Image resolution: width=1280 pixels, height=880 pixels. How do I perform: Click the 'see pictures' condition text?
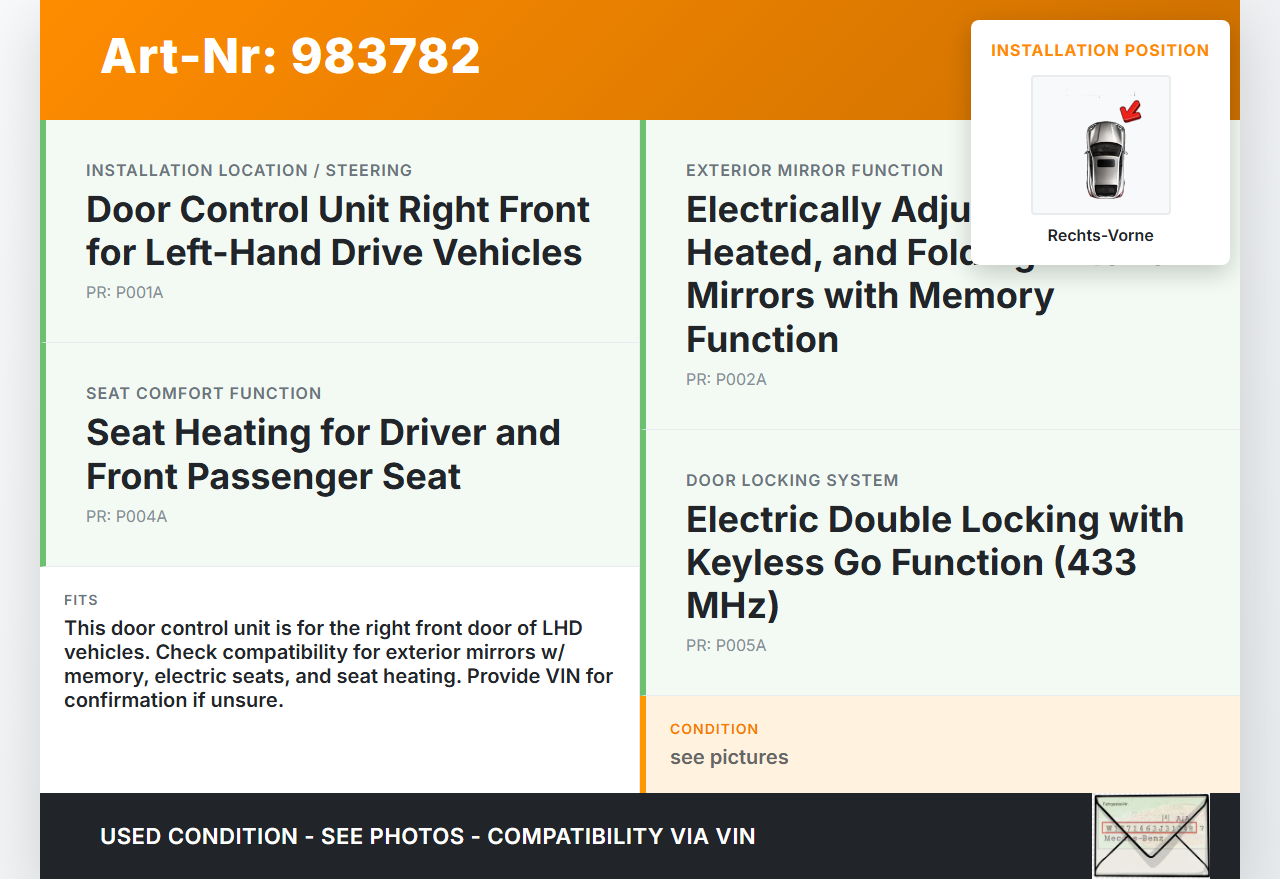[x=729, y=758]
